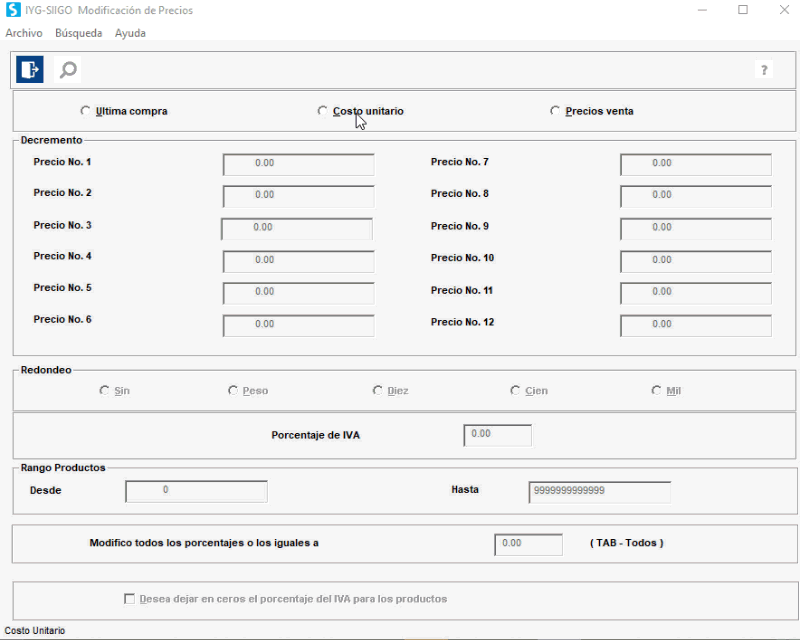Select the Ultima compra radio button
The height and width of the screenshot is (640, 800).
coord(86,111)
